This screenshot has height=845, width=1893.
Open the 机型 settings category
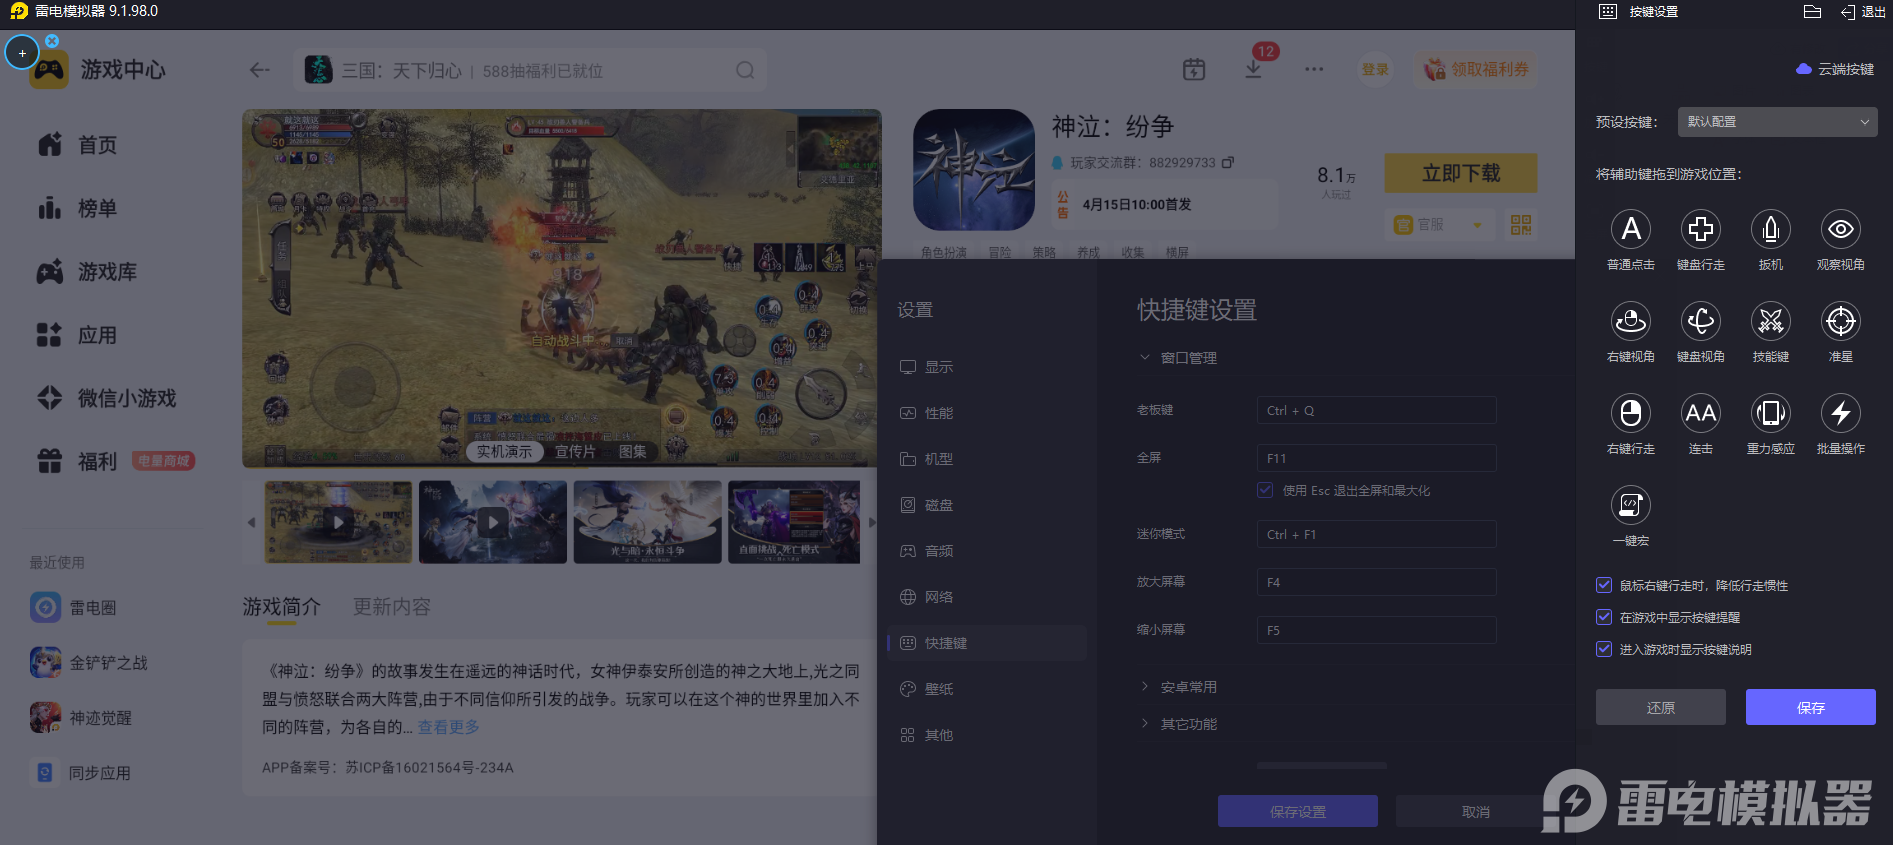click(987, 459)
